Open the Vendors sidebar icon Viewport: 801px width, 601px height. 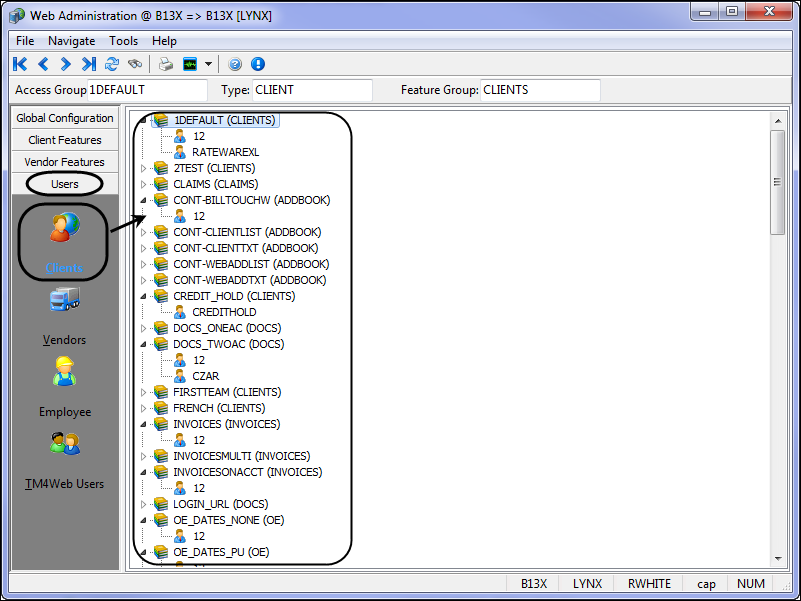tap(64, 300)
